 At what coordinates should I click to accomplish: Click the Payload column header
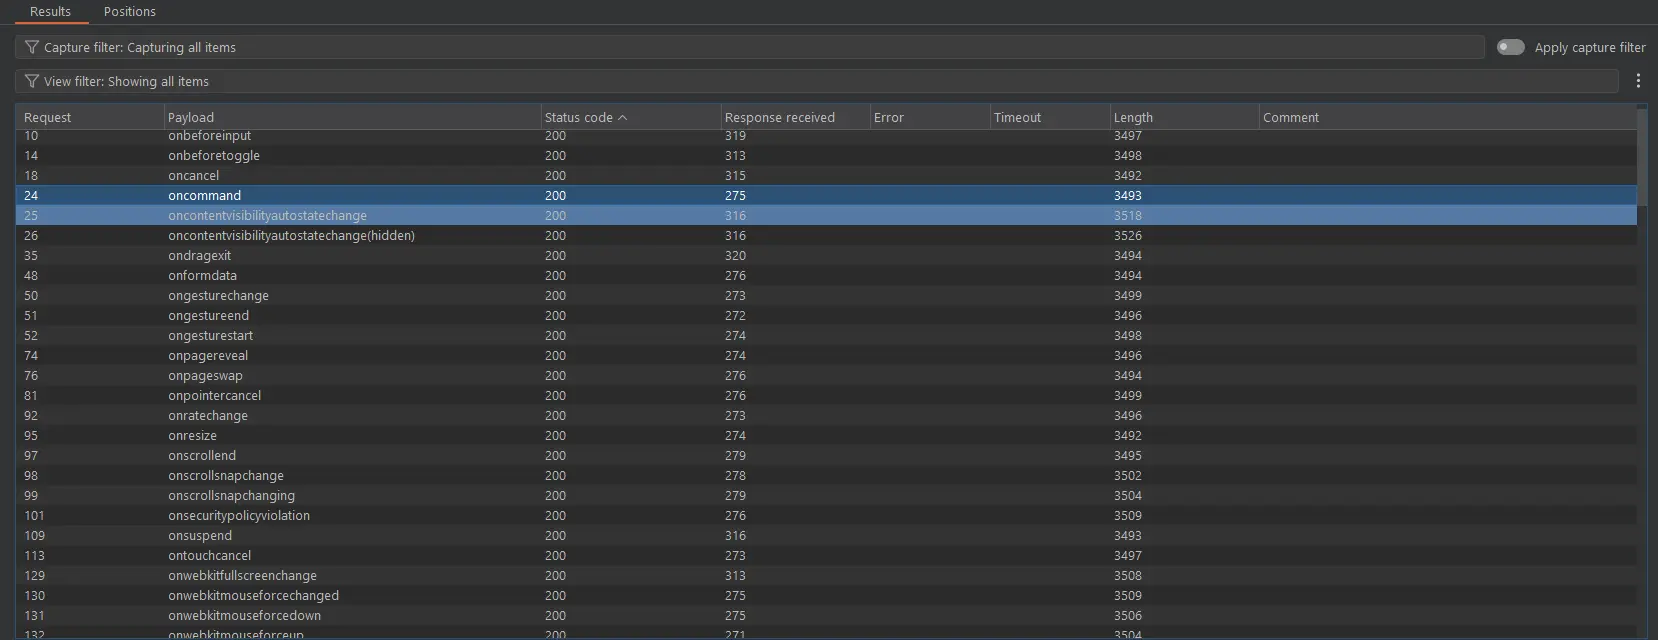pos(191,117)
